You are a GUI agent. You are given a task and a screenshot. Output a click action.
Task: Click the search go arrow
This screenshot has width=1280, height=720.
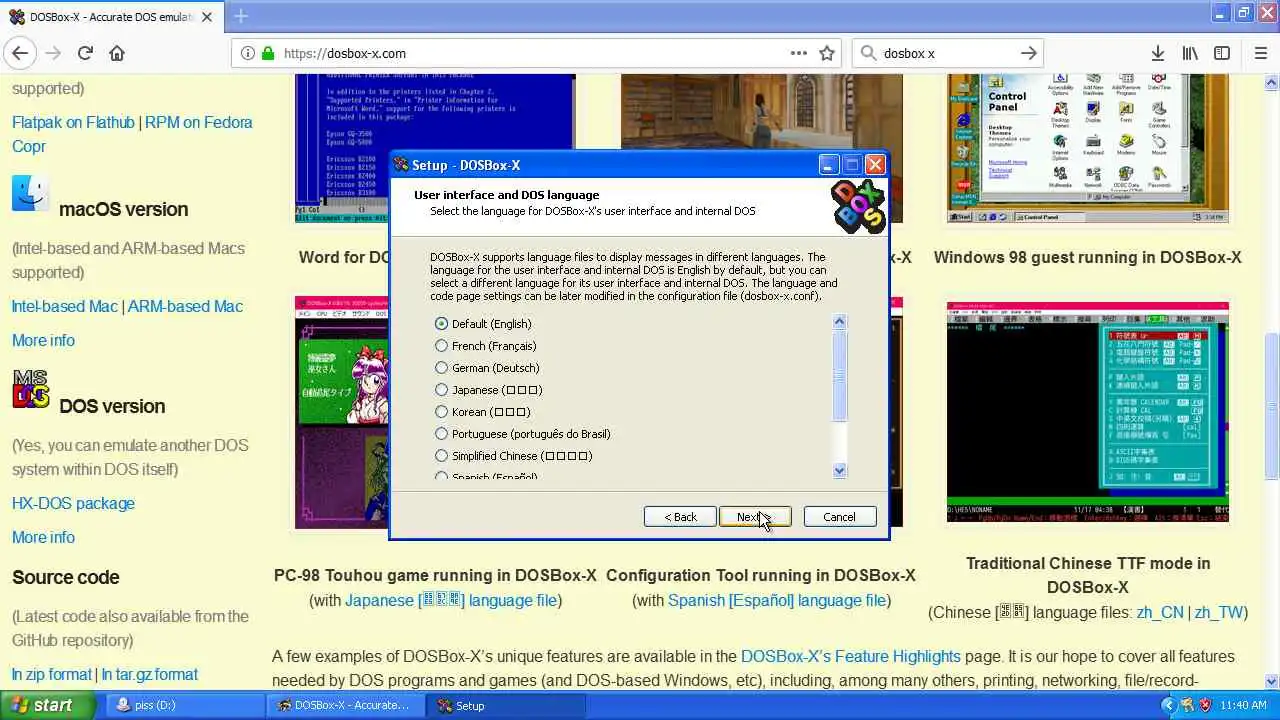point(1029,53)
